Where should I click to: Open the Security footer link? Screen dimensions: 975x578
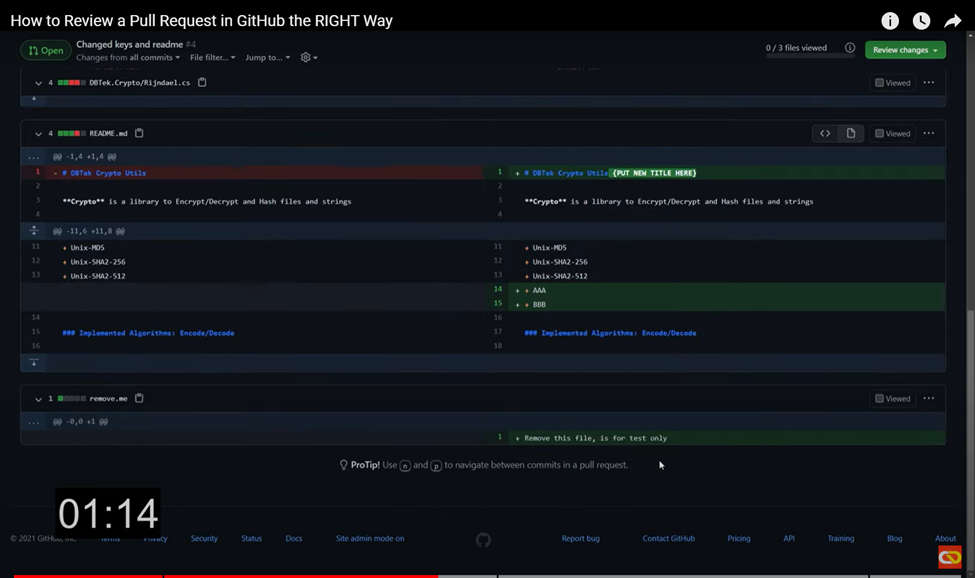pos(204,538)
